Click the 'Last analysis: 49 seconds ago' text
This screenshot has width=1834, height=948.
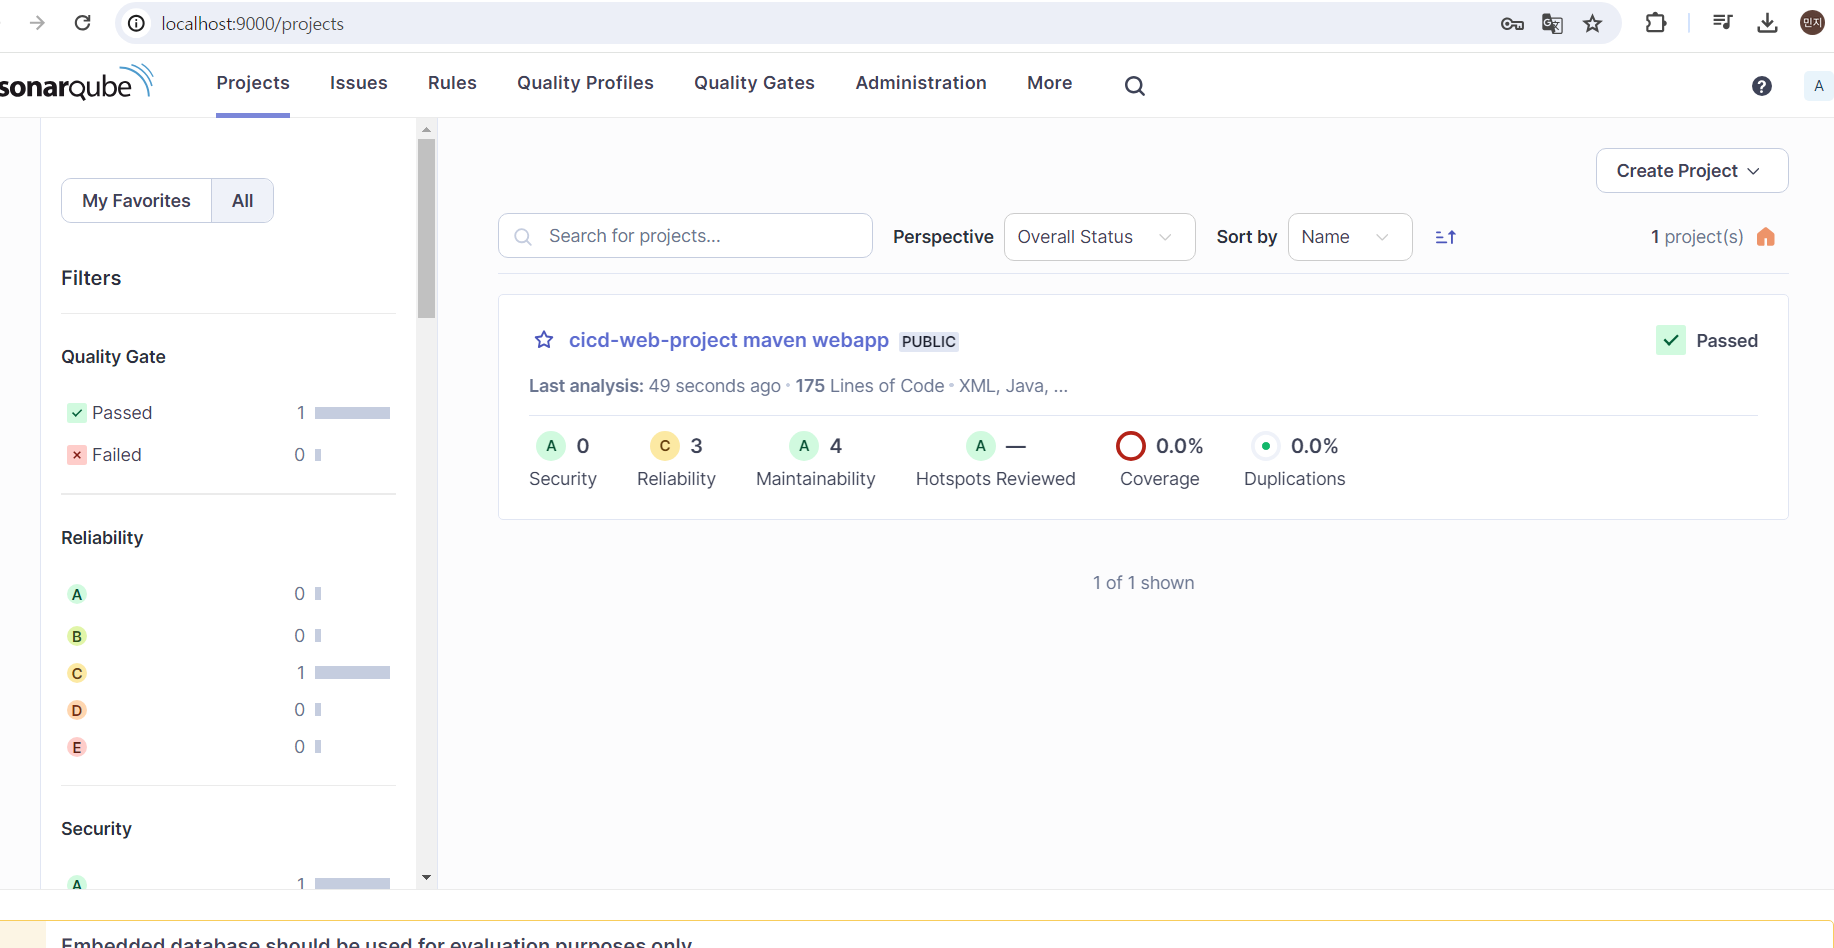click(655, 386)
